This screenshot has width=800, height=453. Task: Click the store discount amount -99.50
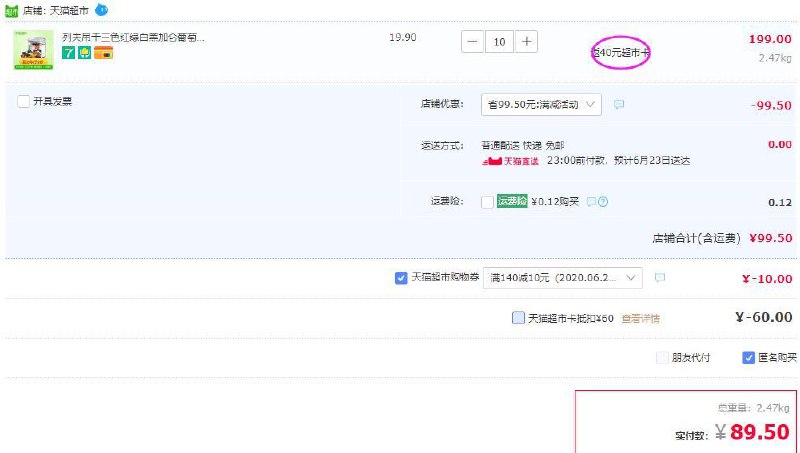coord(771,106)
